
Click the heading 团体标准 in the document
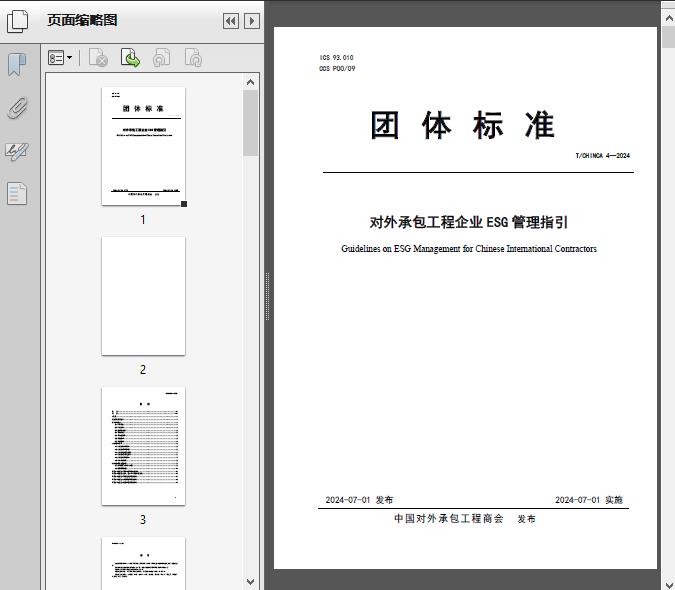[x=463, y=125]
